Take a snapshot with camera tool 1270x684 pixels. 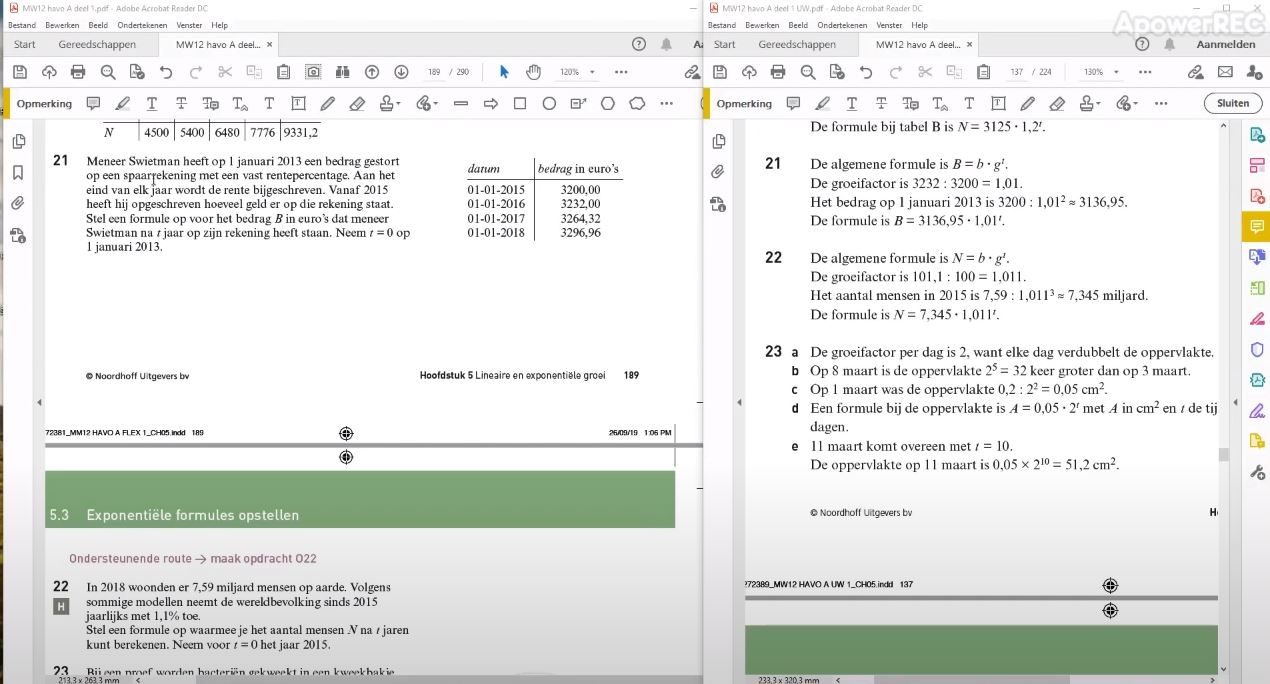tap(313, 72)
